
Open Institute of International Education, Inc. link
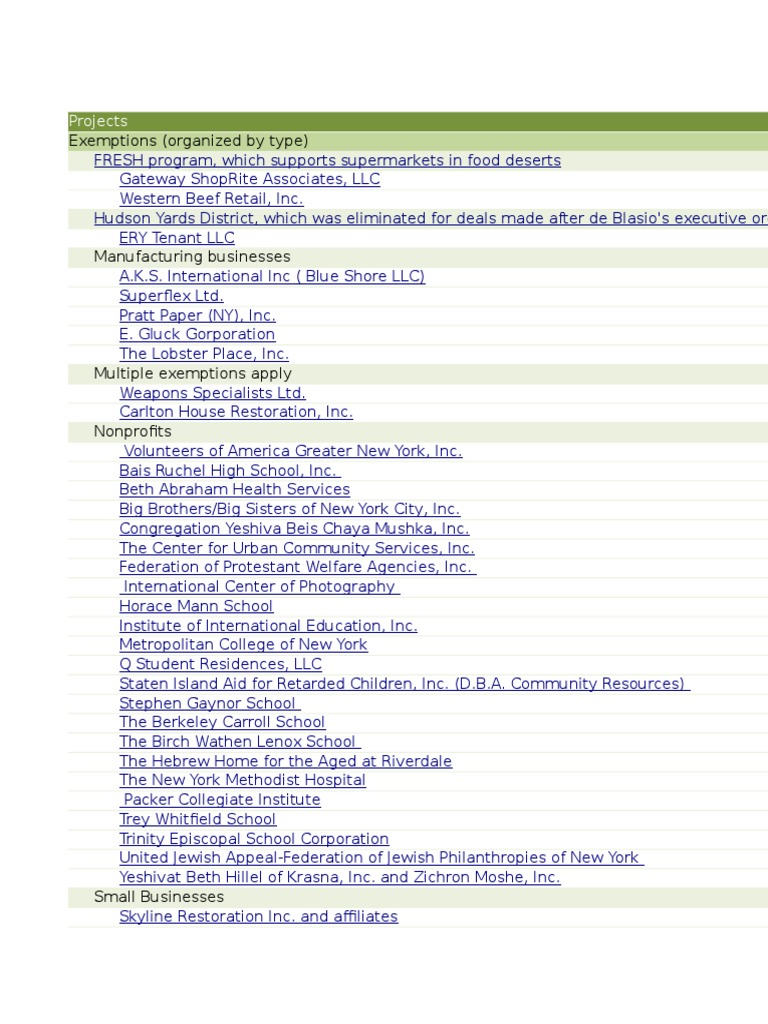[268, 627]
